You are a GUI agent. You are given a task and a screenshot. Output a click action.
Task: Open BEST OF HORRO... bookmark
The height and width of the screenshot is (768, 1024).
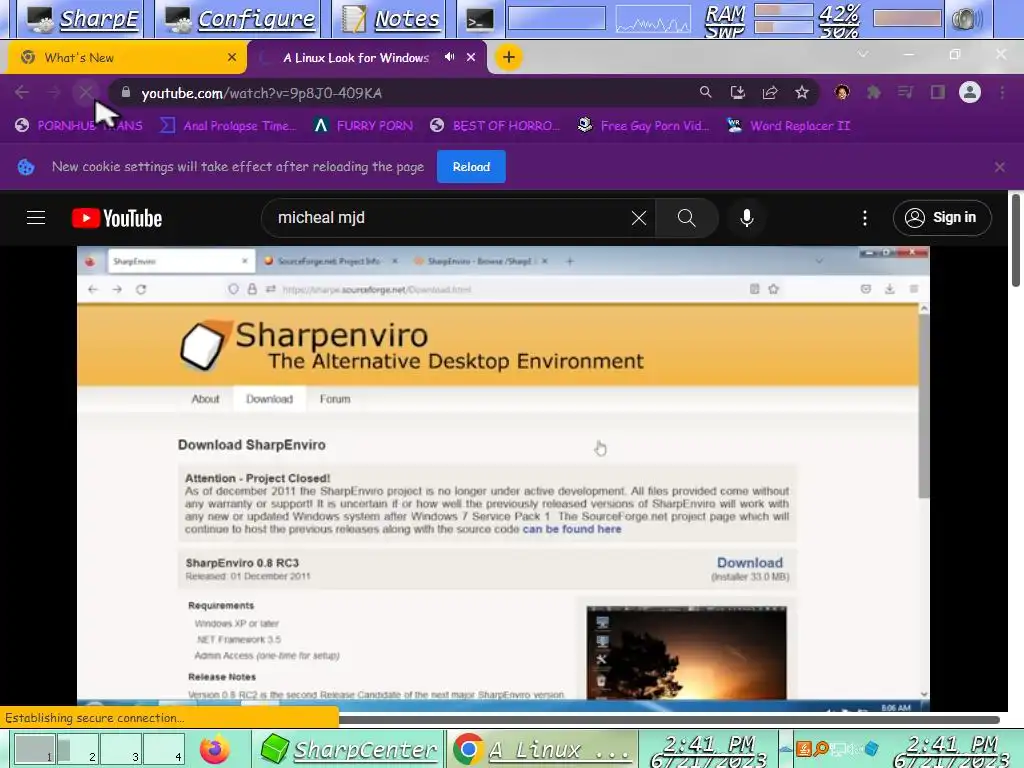tap(495, 125)
